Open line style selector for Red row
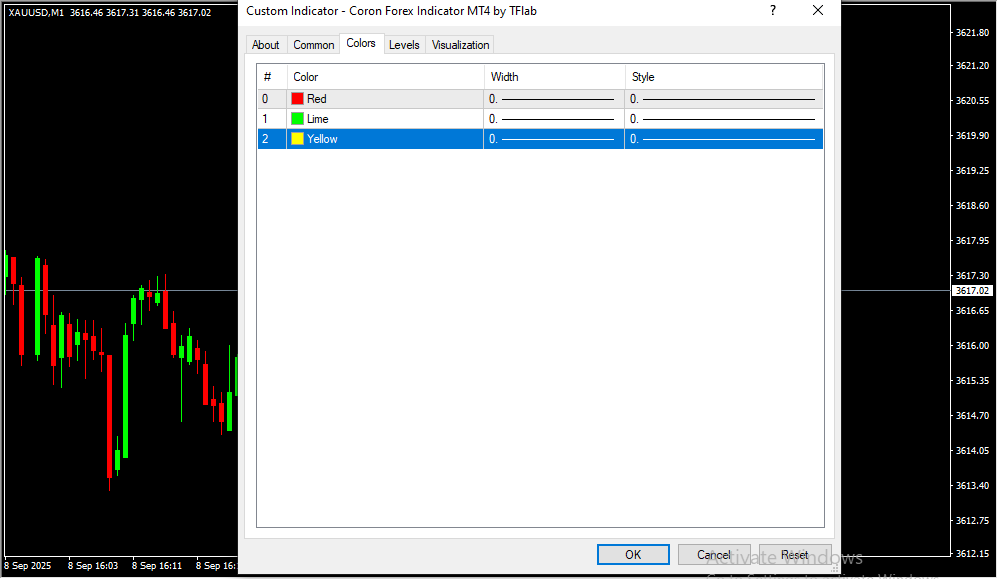998x579 pixels. 724,99
